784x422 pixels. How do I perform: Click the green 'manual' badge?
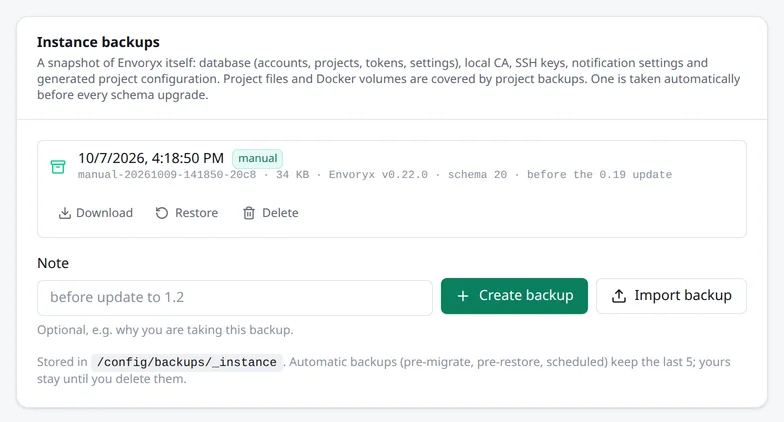258,158
